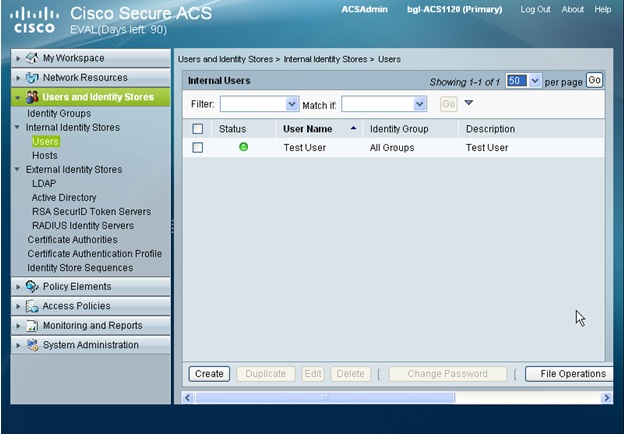The image size is (624, 434).
Task: Collapse External Identity Stores tree node
Action: (x=17, y=169)
